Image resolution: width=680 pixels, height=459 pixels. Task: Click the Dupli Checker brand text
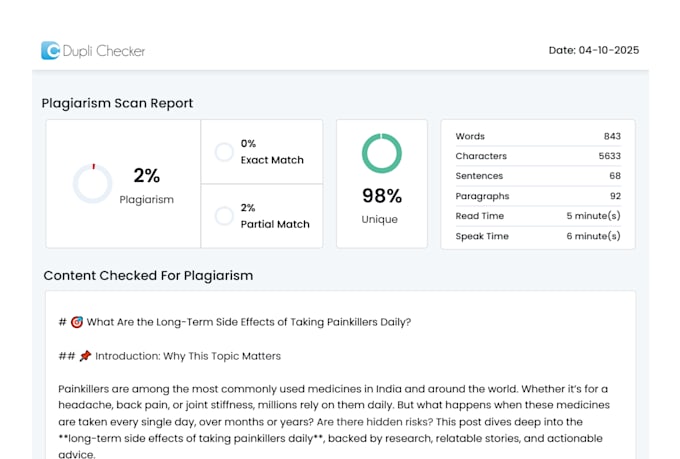click(x=104, y=51)
